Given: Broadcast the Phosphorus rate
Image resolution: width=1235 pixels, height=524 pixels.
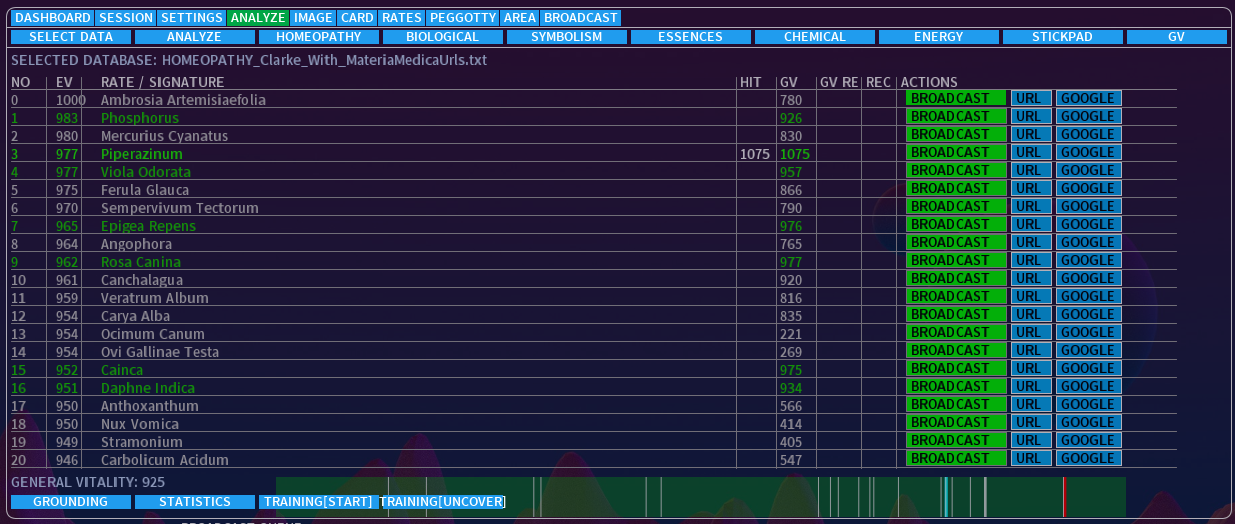Looking at the screenshot, I should click(955, 116).
